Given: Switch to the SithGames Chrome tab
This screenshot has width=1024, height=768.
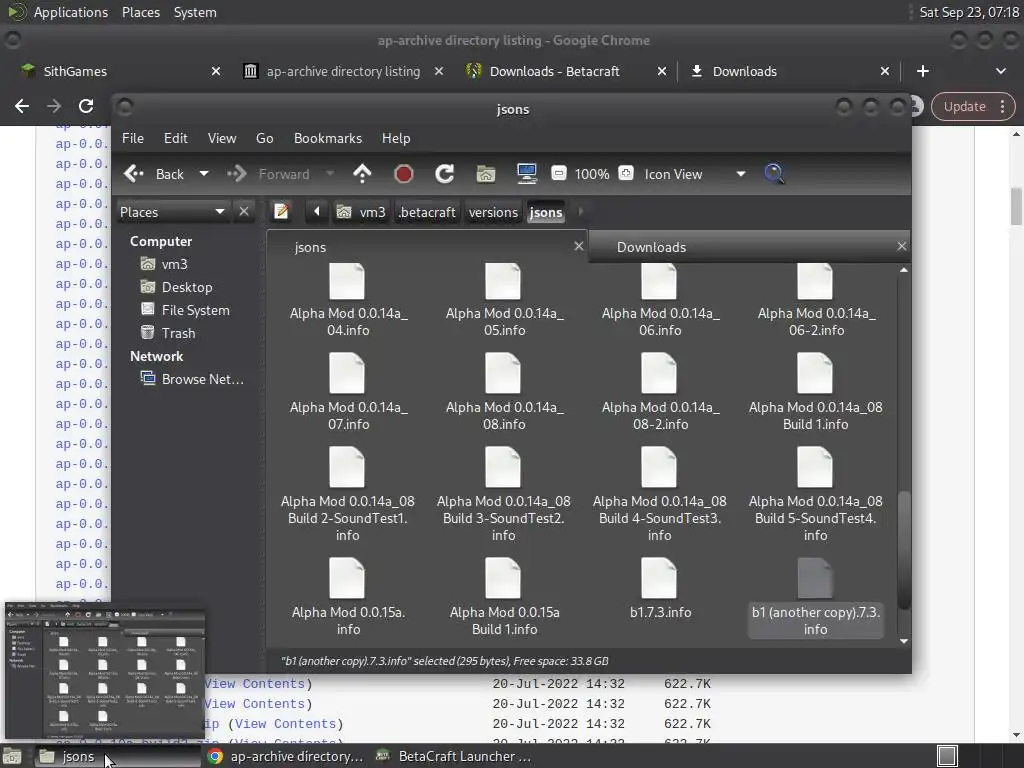Looking at the screenshot, I should click(x=121, y=71).
